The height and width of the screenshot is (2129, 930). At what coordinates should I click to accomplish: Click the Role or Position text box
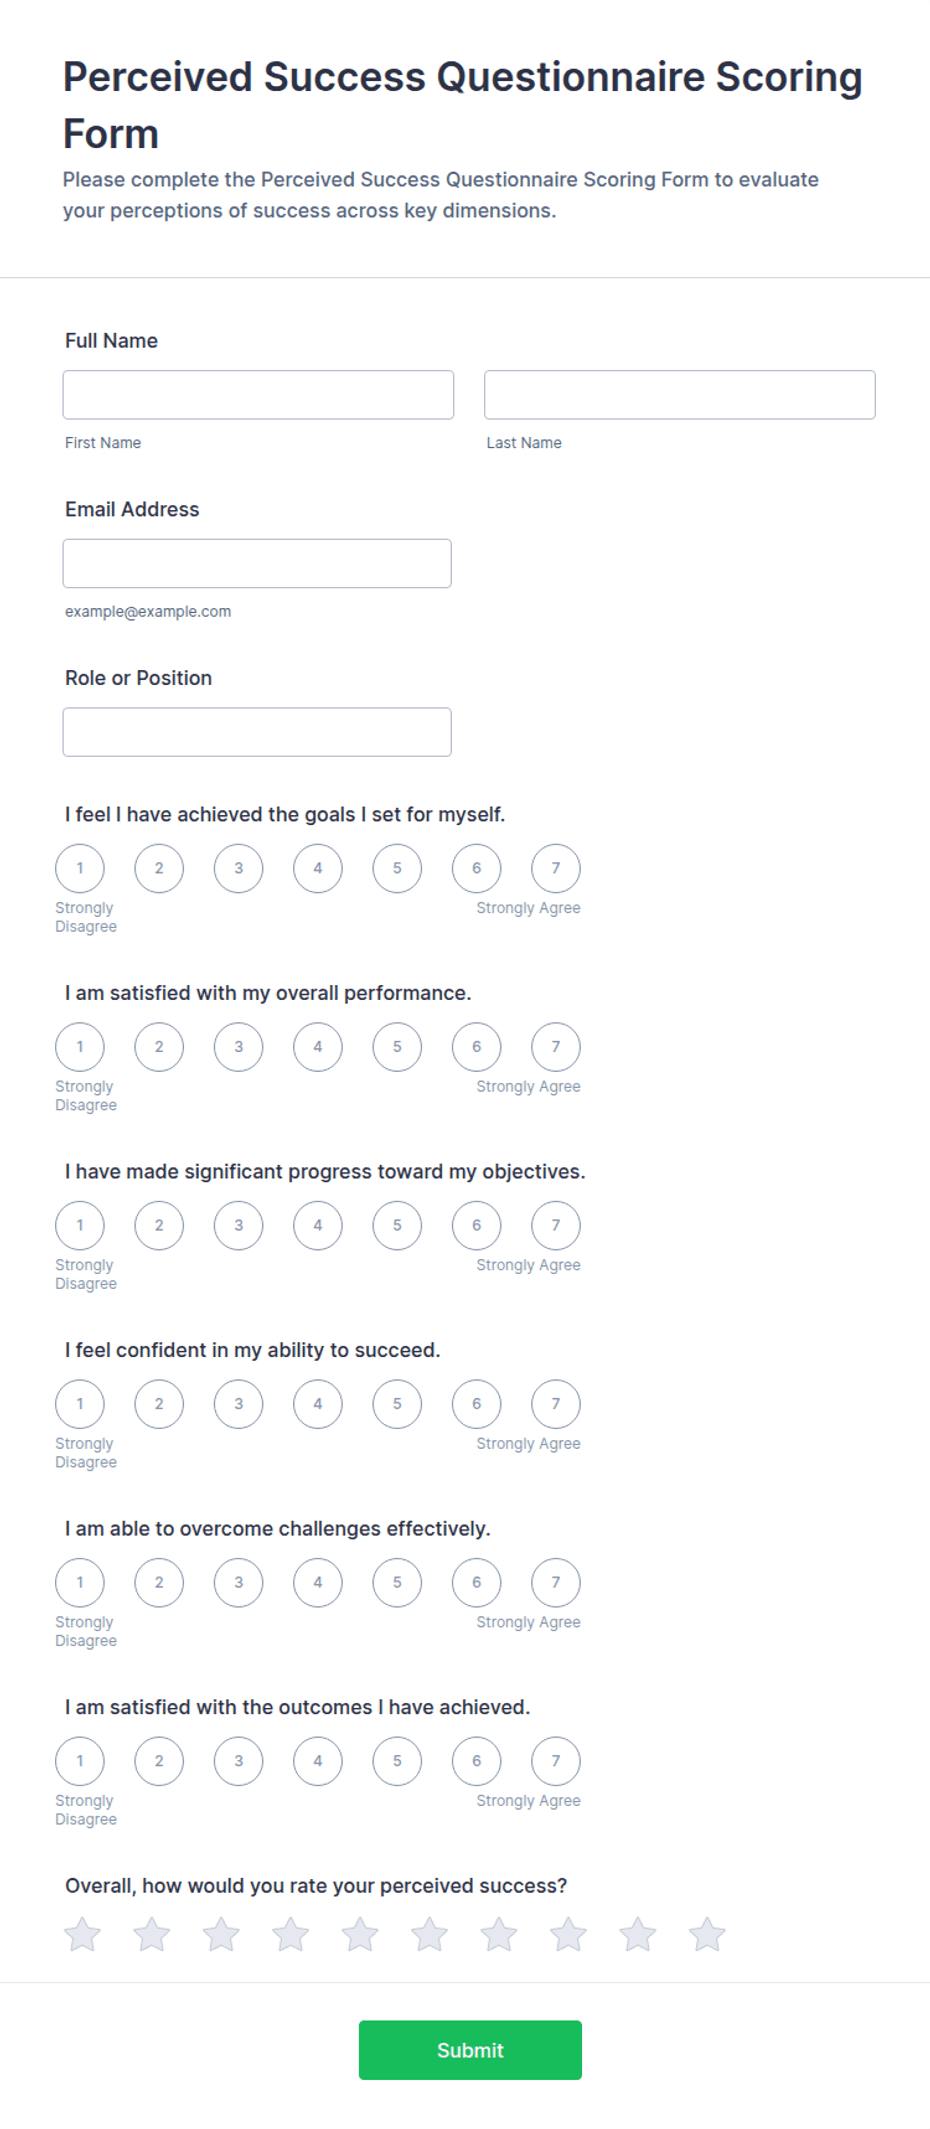click(x=257, y=732)
